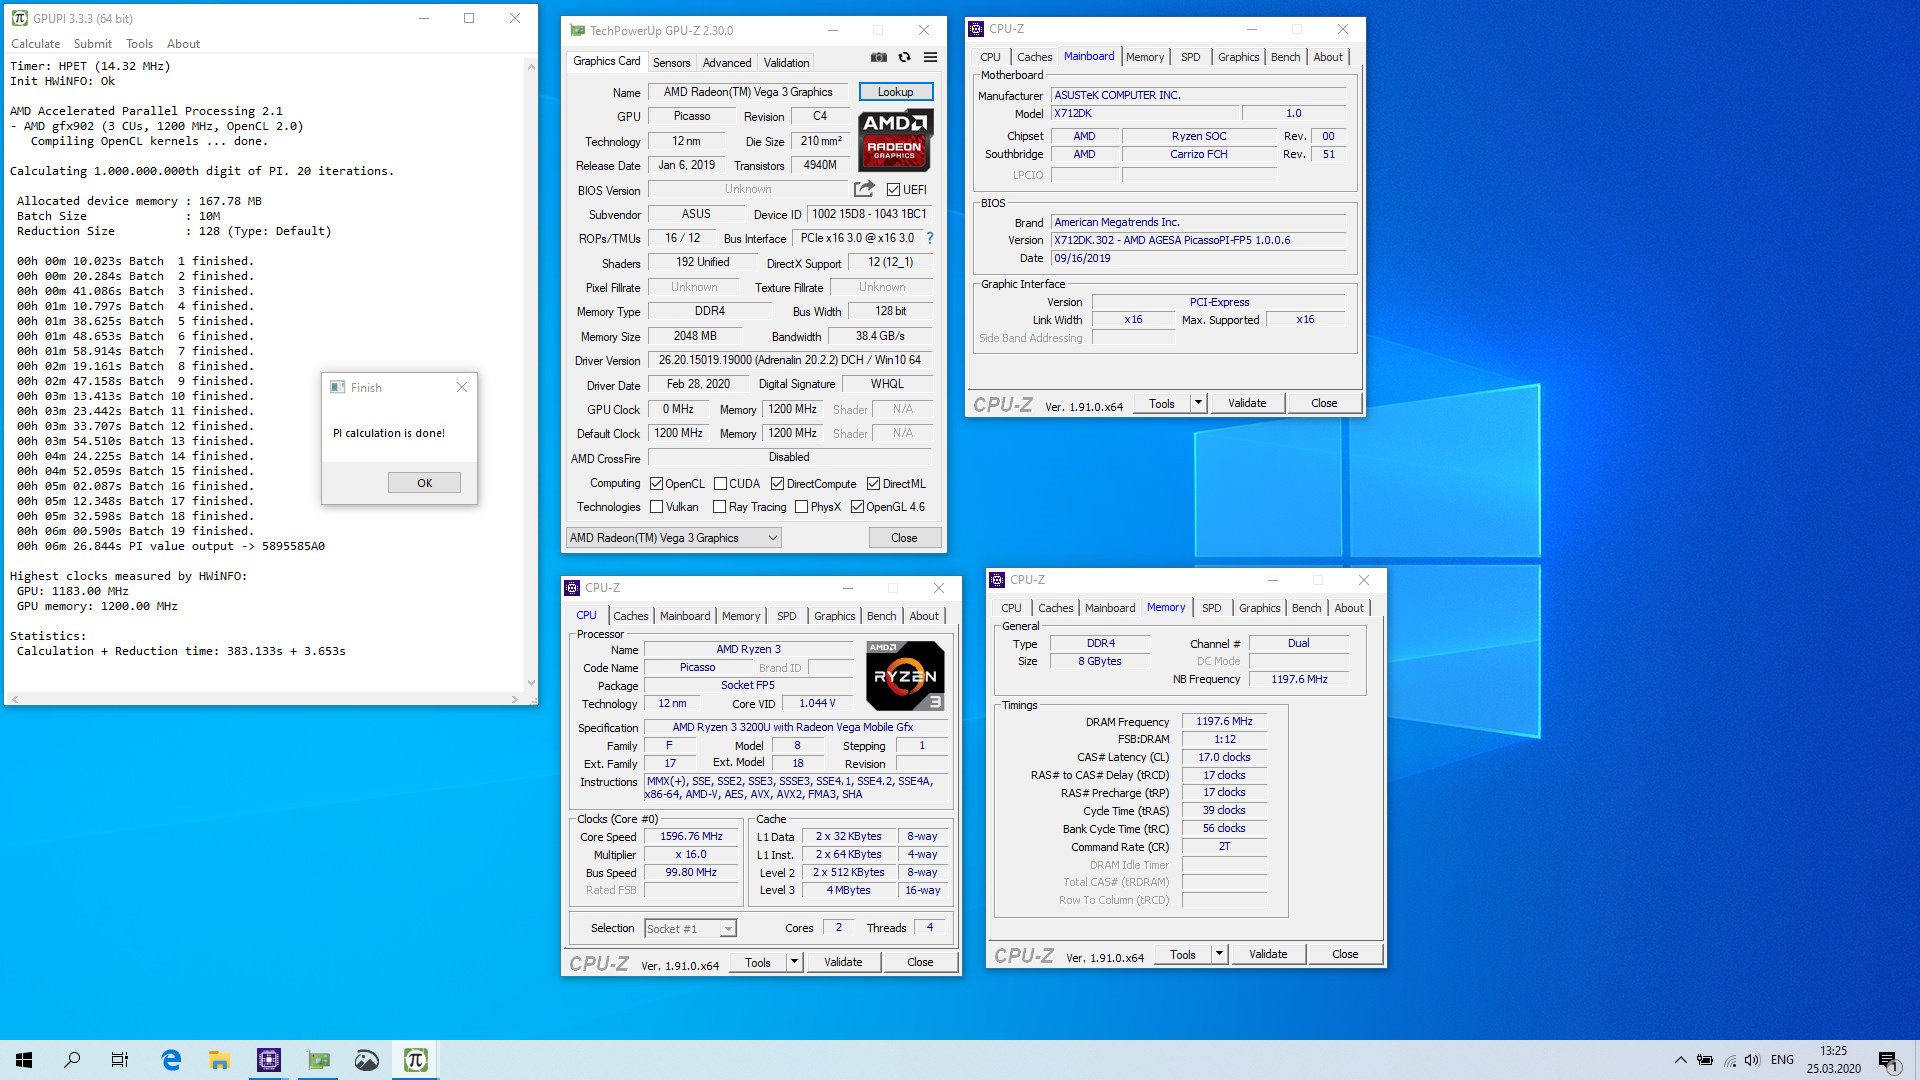Screen dimensions: 1920x1080
Task: Open the About menu in GPUPI
Action: point(183,44)
